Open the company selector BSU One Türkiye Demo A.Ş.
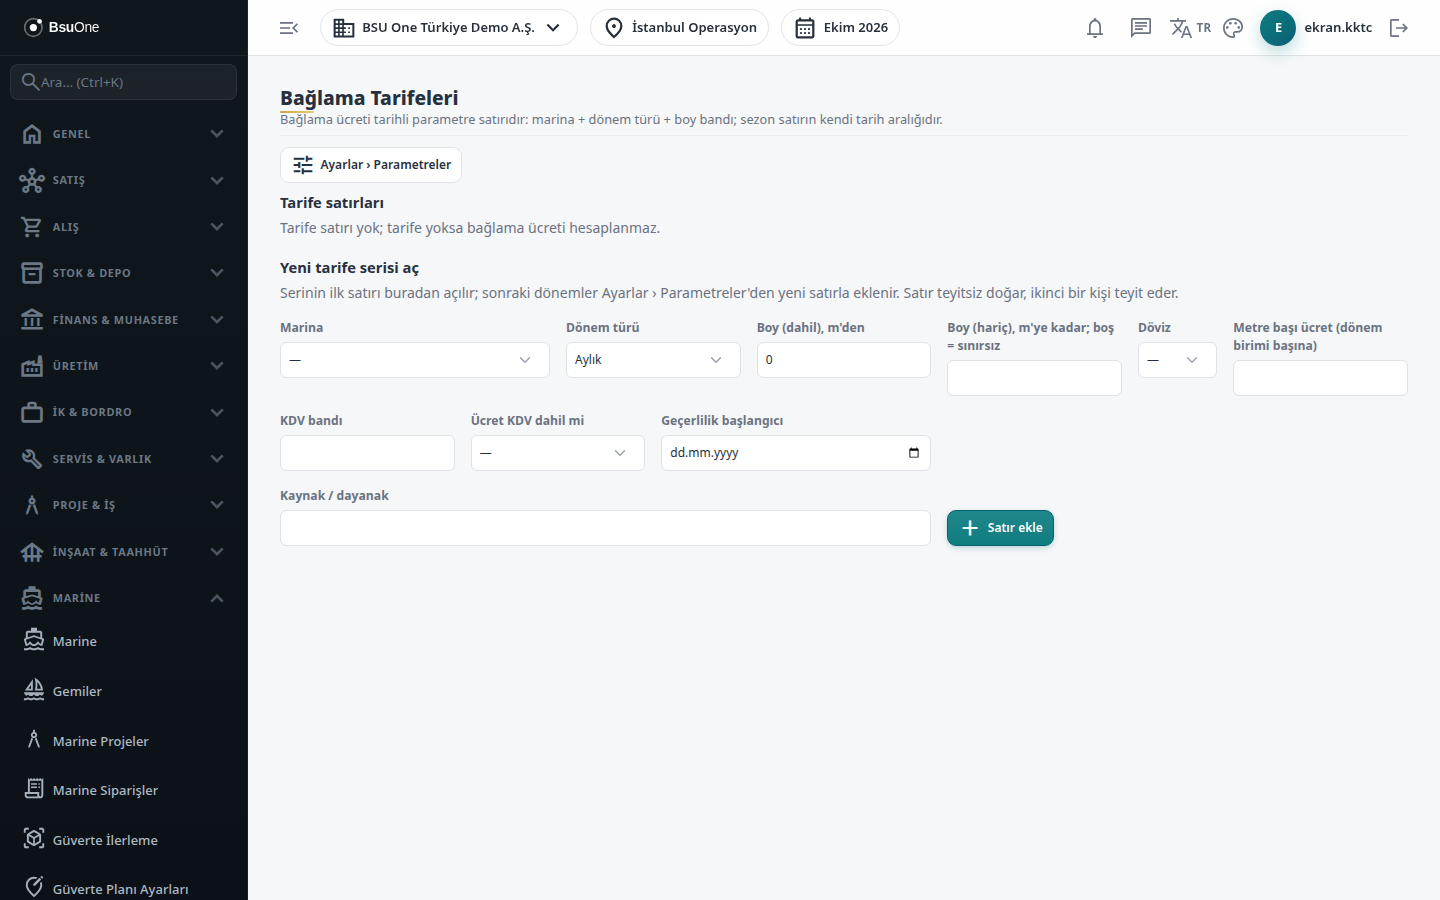This screenshot has width=1440, height=900. pyautogui.click(x=449, y=28)
